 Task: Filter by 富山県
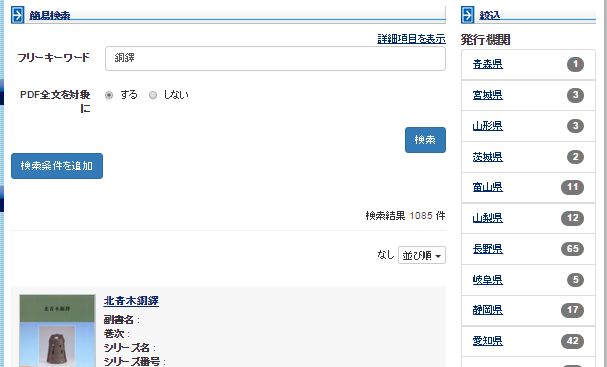tap(487, 187)
